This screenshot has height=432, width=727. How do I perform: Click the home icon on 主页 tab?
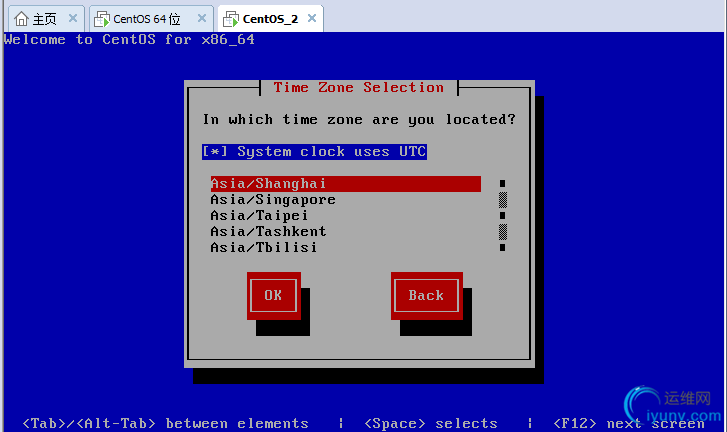[21, 19]
